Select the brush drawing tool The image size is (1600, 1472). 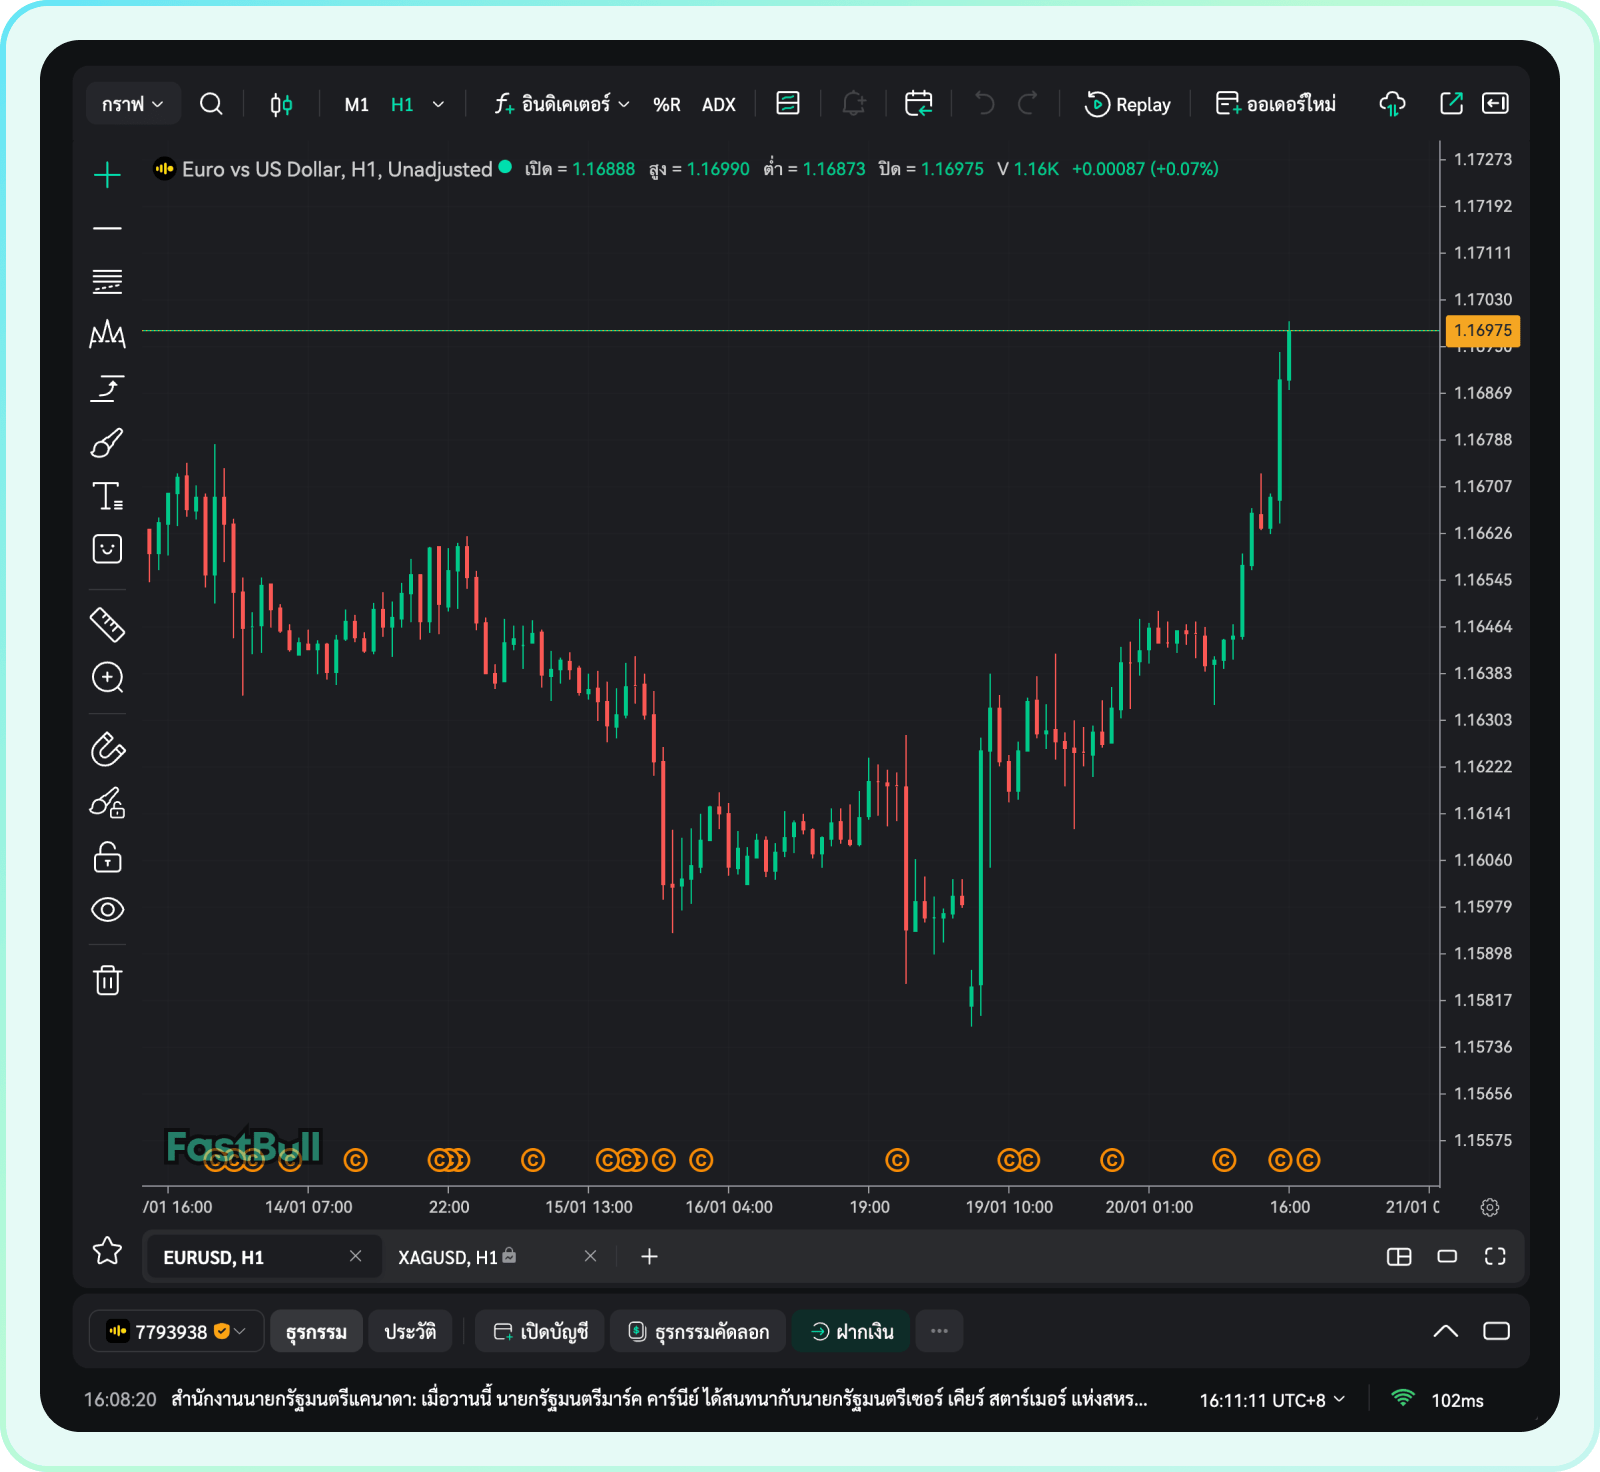click(107, 443)
